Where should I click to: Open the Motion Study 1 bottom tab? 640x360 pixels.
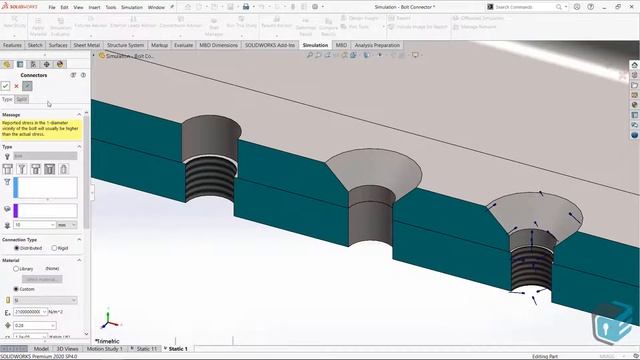(104, 349)
